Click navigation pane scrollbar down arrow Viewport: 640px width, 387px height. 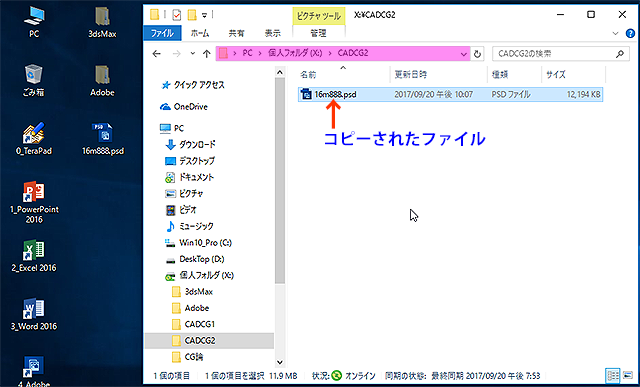point(280,362)
